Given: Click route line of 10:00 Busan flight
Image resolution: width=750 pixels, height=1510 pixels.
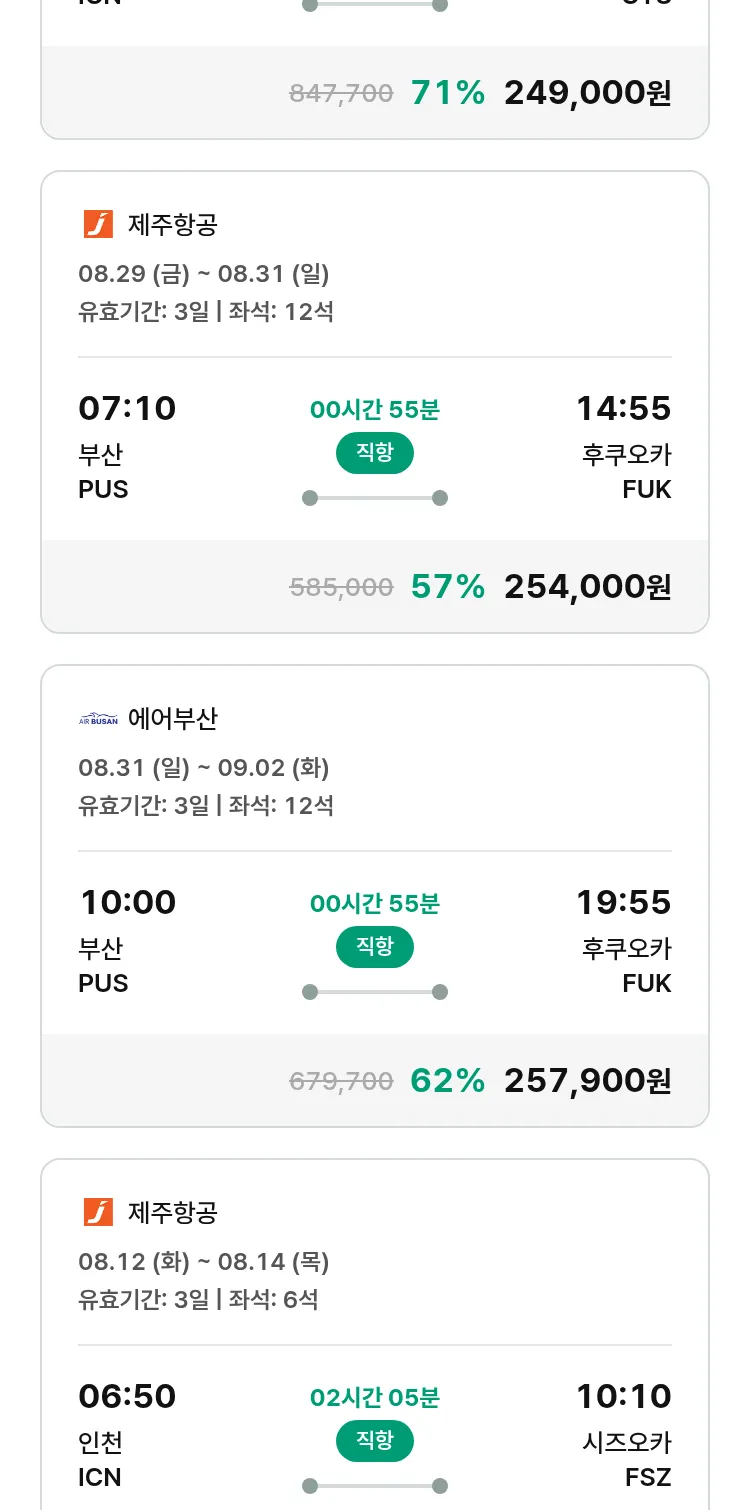Looking at the screenshot, I should pos(374,992).
